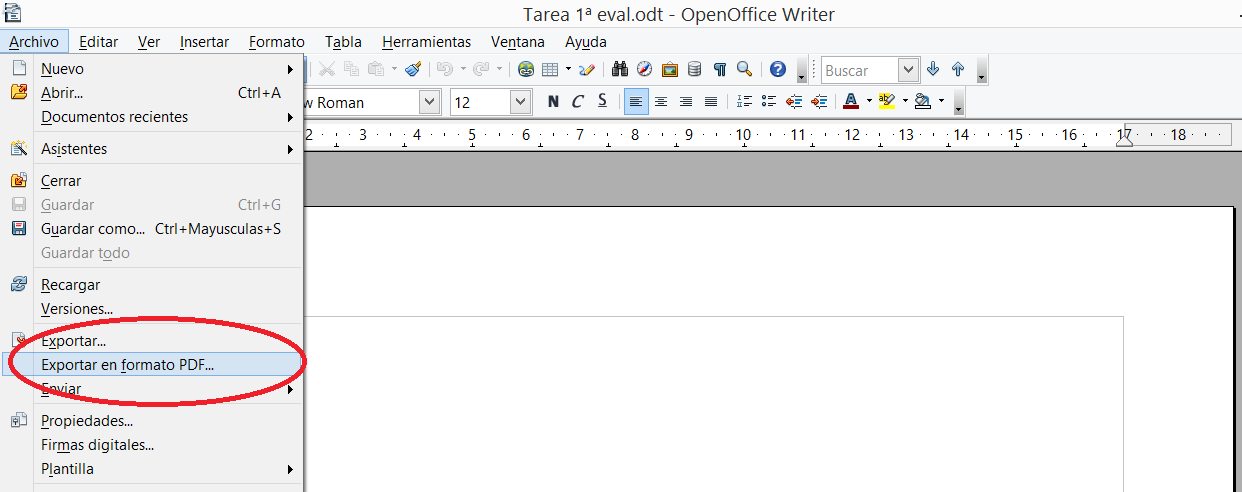Toggle Numbering list on/off
The height and width of the screenshot is (492, 1242).
pyautogui.click(x=744, y=101)
